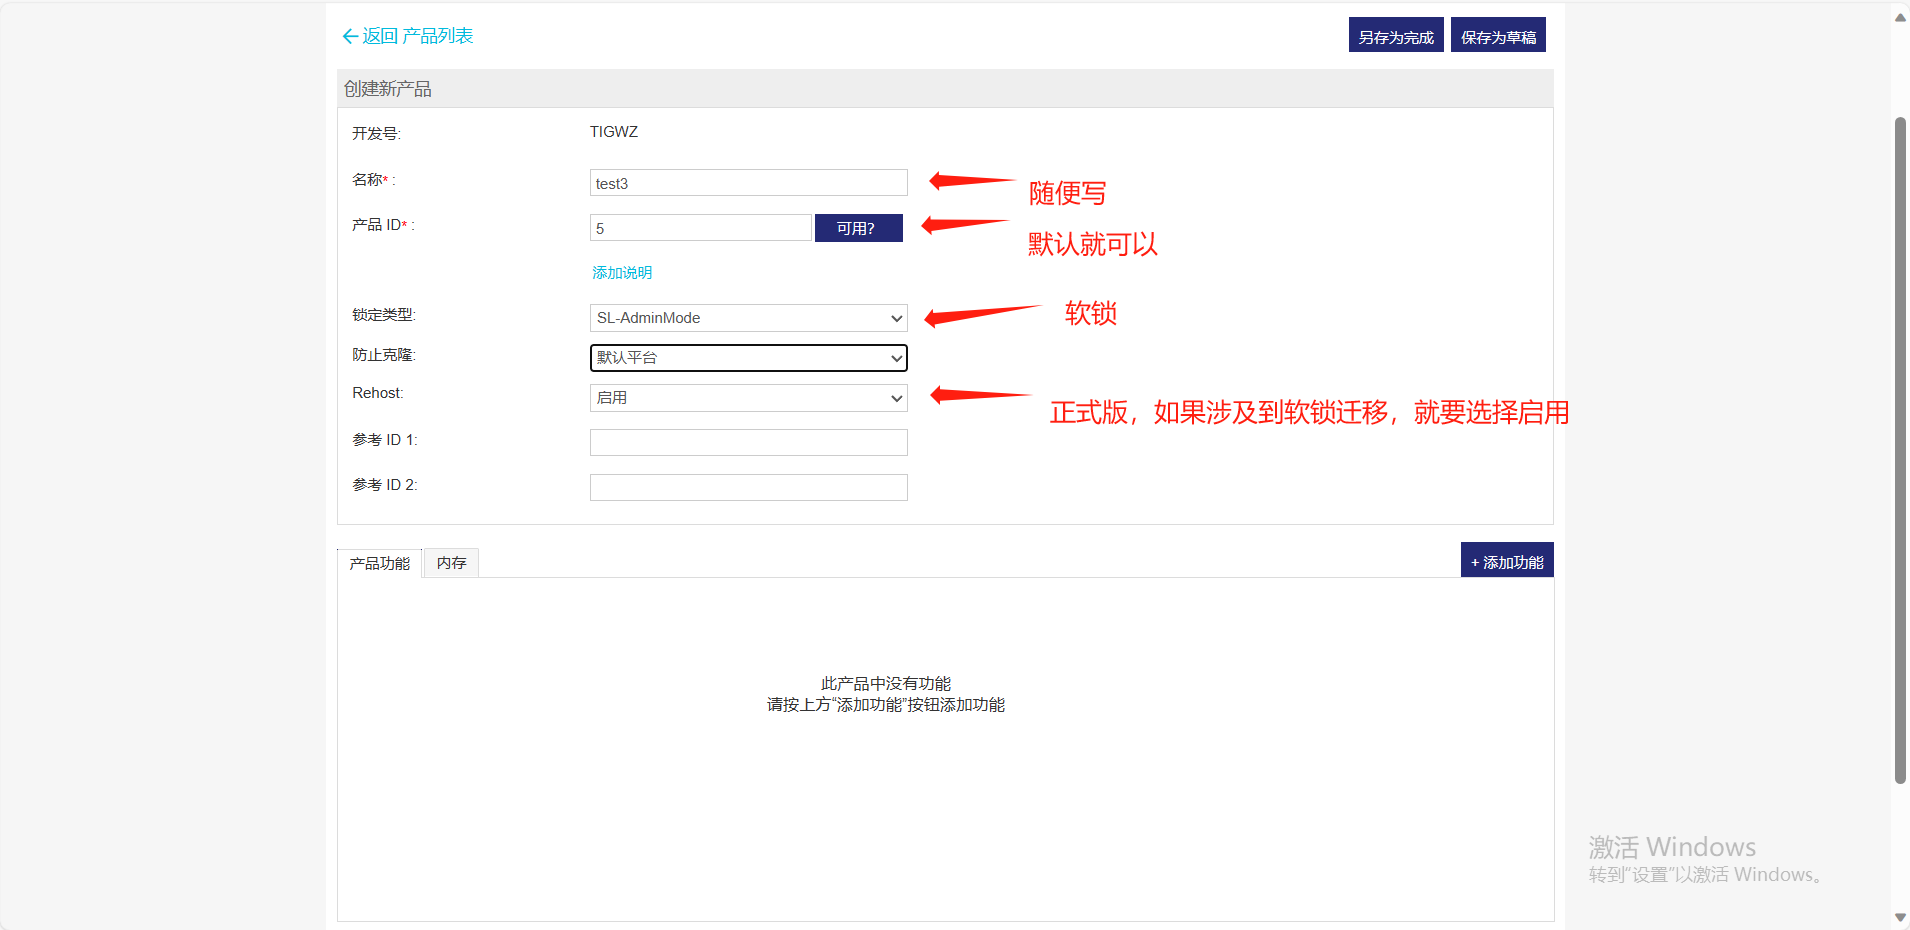Click the 此产品中没有功能 message text
The image size is (1910, 930).
point(886,684)
